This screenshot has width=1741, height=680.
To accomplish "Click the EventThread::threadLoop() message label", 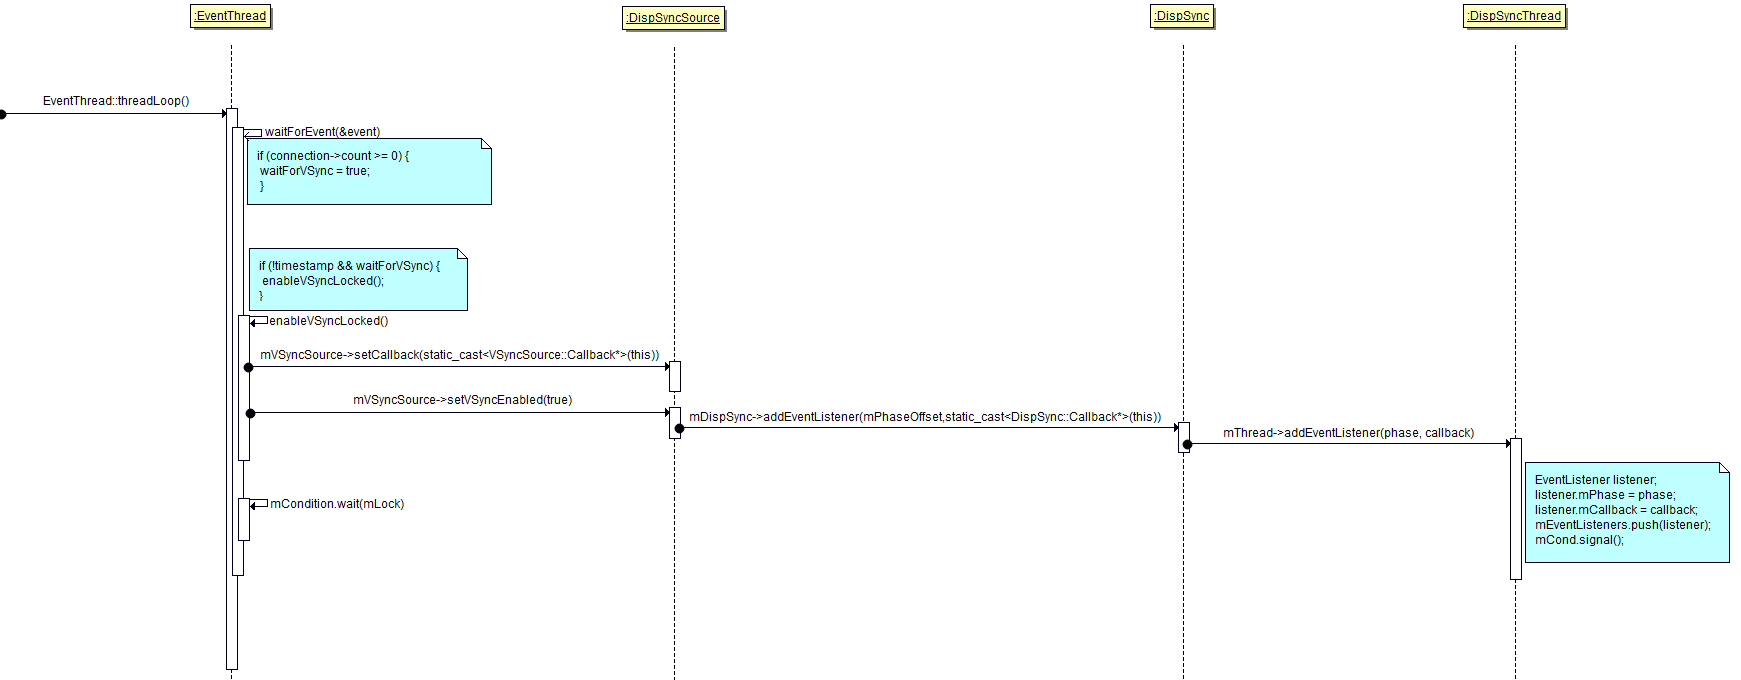I will pos(116,101).
